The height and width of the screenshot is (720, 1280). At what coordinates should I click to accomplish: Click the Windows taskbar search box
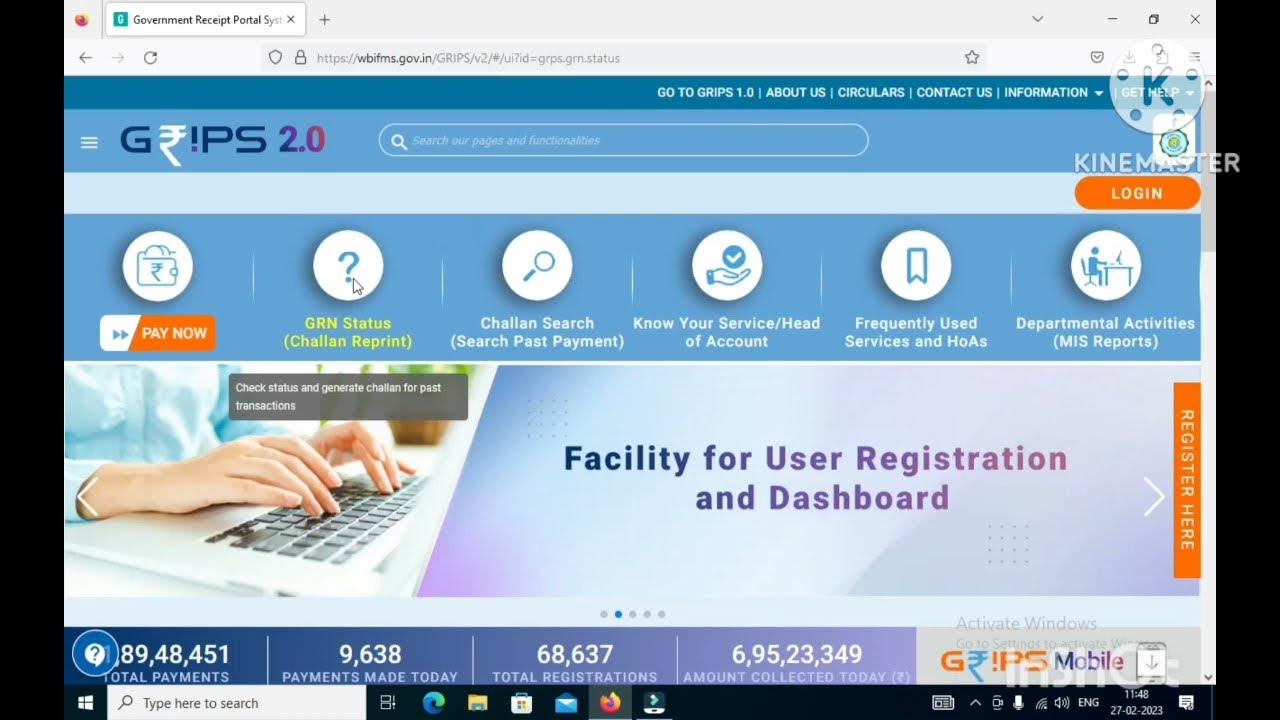[236, 703]
